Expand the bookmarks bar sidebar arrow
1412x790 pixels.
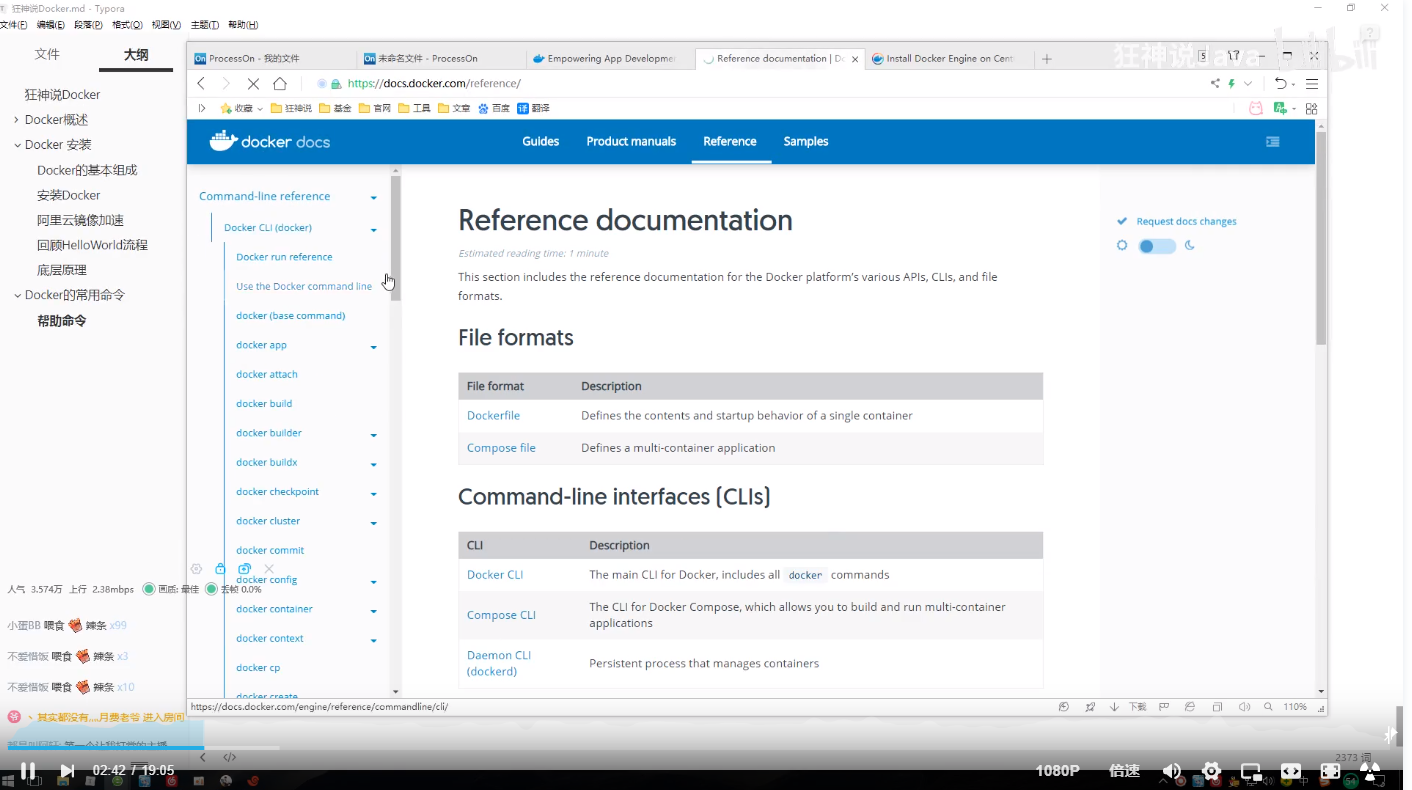(201, 108)
